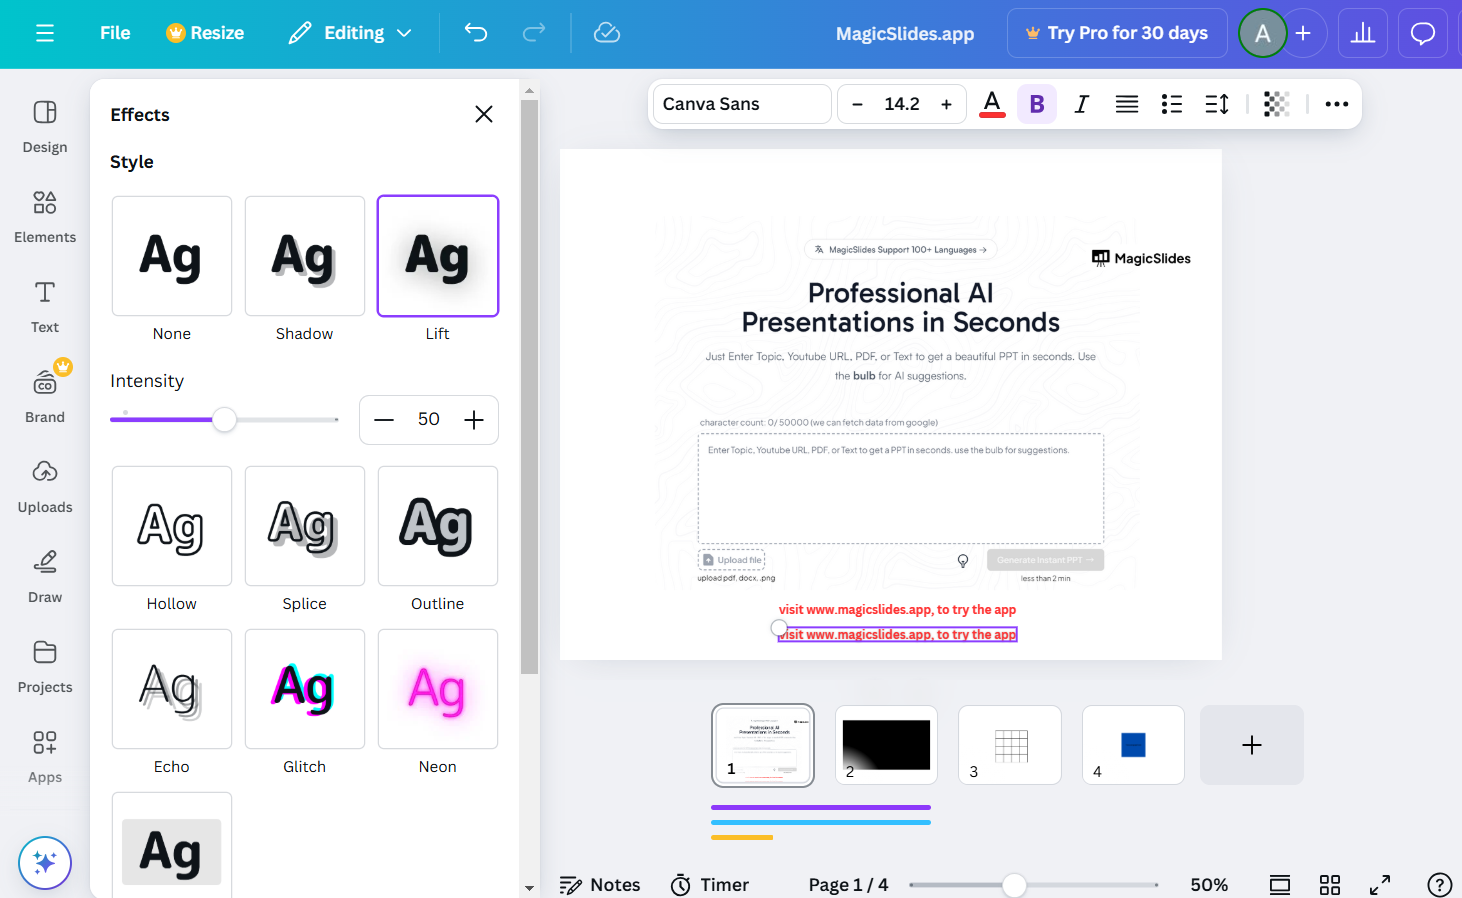Select the Lift text style

click(438, 256)
